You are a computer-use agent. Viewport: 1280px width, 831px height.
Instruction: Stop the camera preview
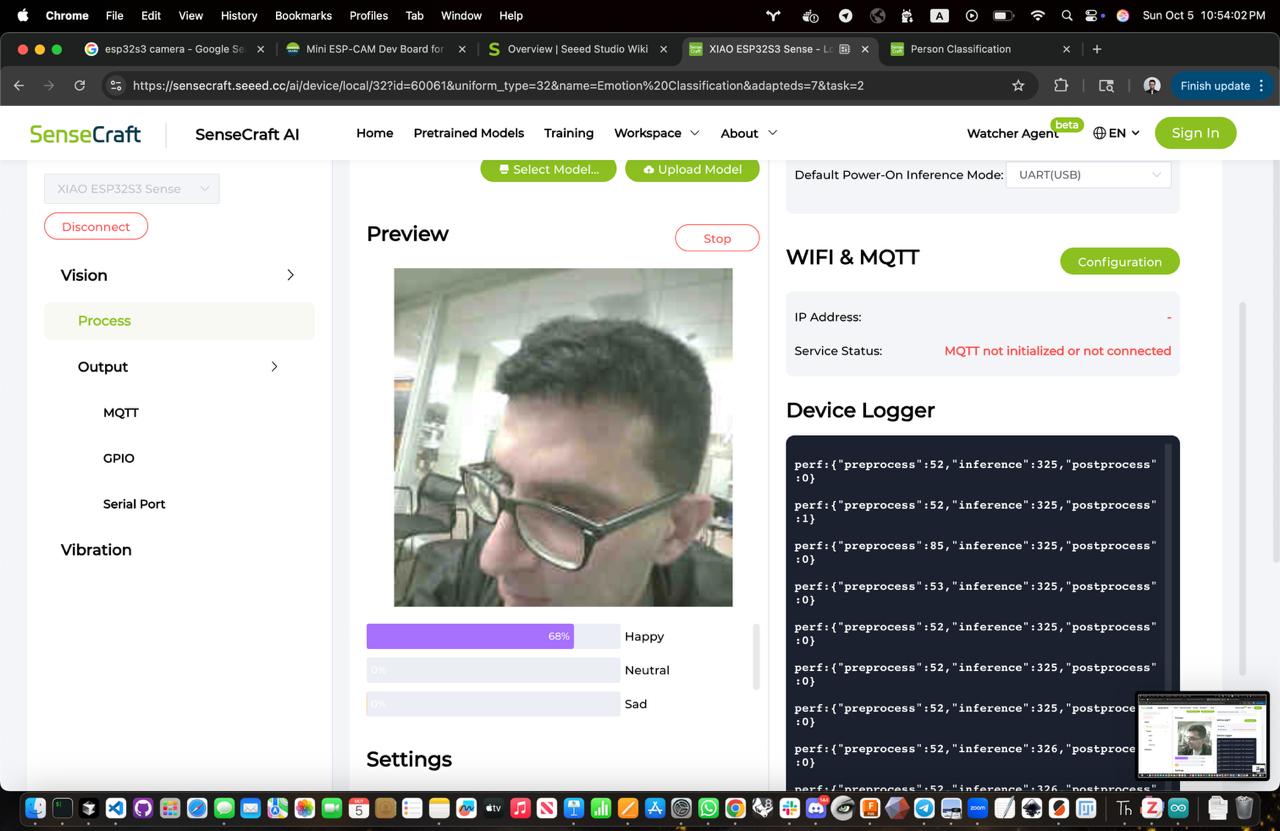(x=717, y=238)
